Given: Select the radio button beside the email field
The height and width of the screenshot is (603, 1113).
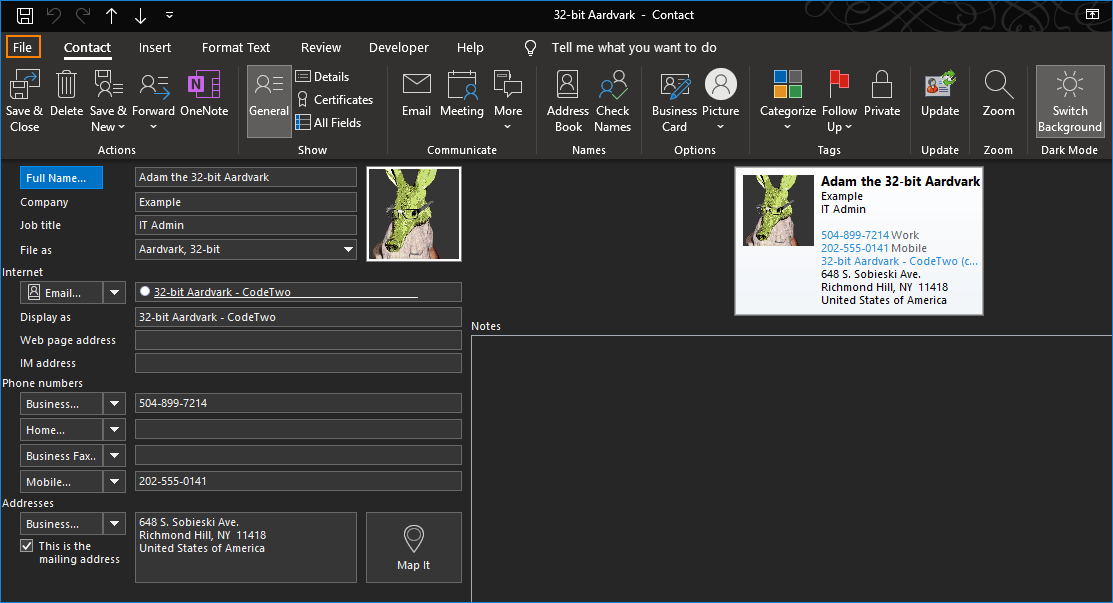Looking at the screenshot, I should [143, 291].
